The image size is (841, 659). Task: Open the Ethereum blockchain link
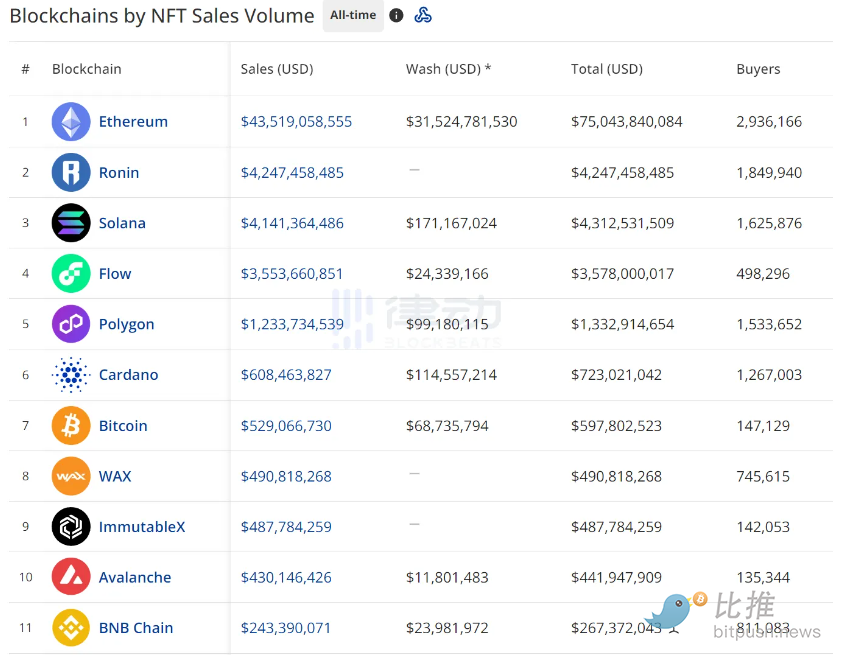click(x=133, y=122)
